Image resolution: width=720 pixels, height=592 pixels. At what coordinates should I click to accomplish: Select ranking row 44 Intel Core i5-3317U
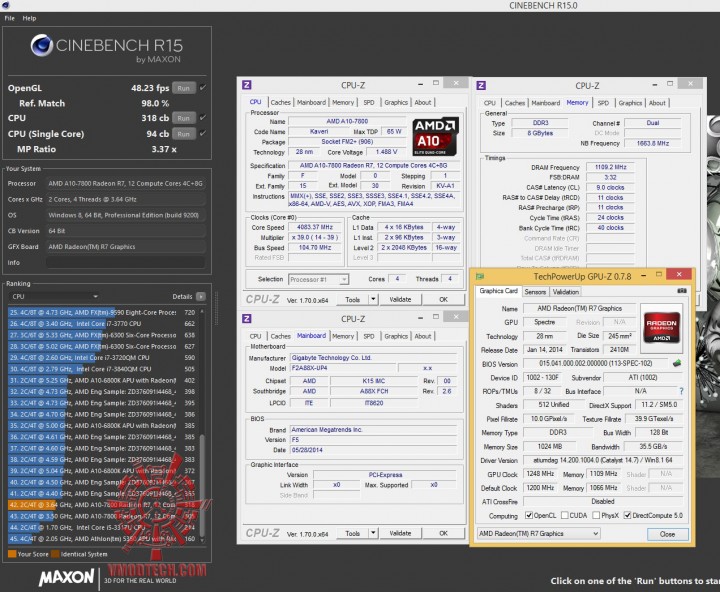tap(102, 528)
